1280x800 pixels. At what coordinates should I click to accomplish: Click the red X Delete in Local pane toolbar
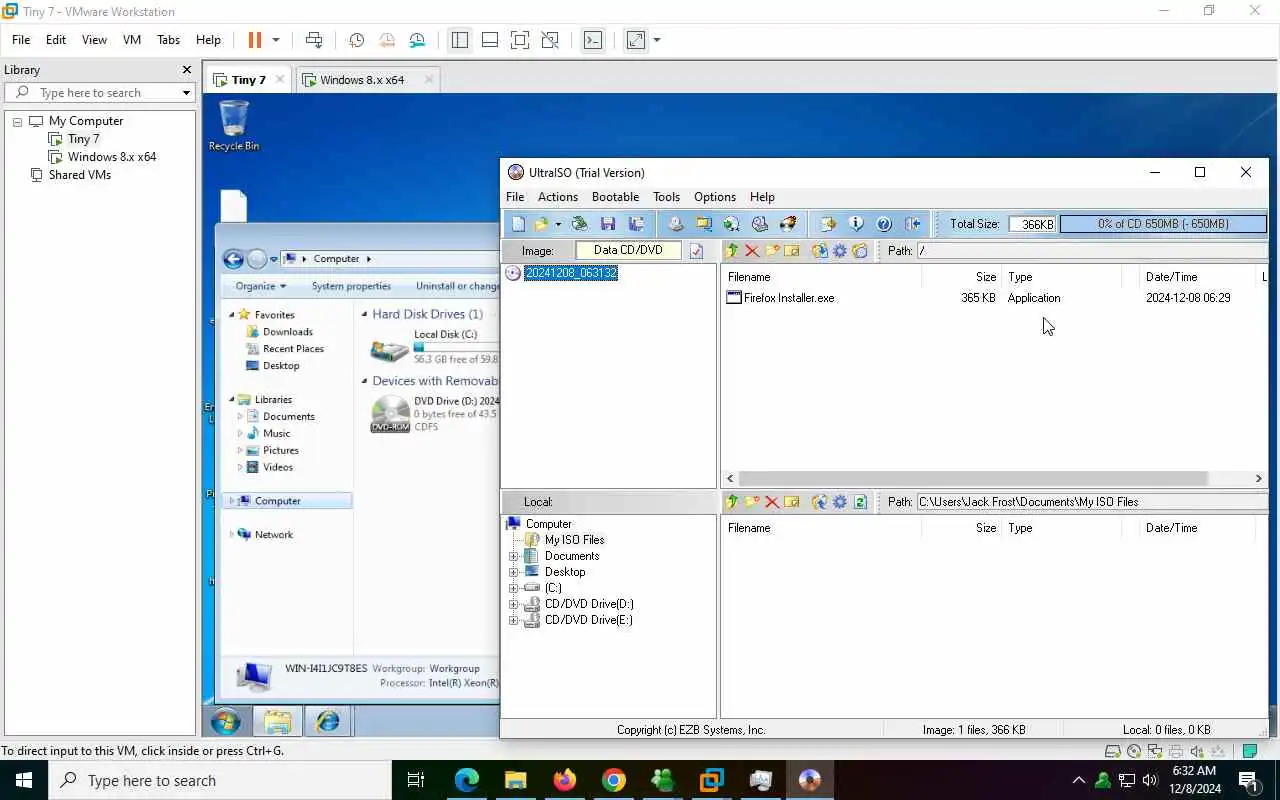[x=772, y=502]
